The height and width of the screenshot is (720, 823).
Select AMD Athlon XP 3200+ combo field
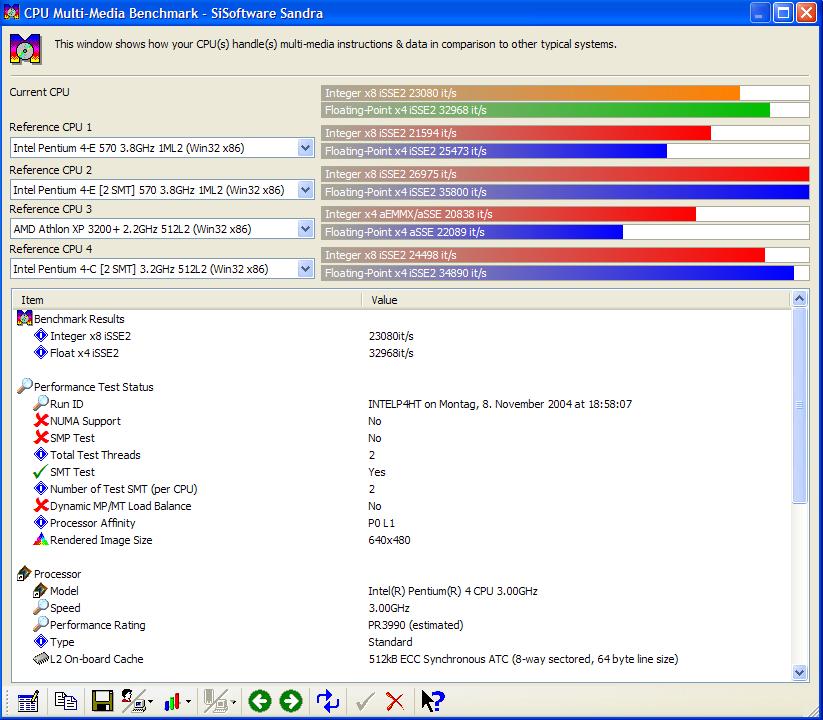coord(162,229)
